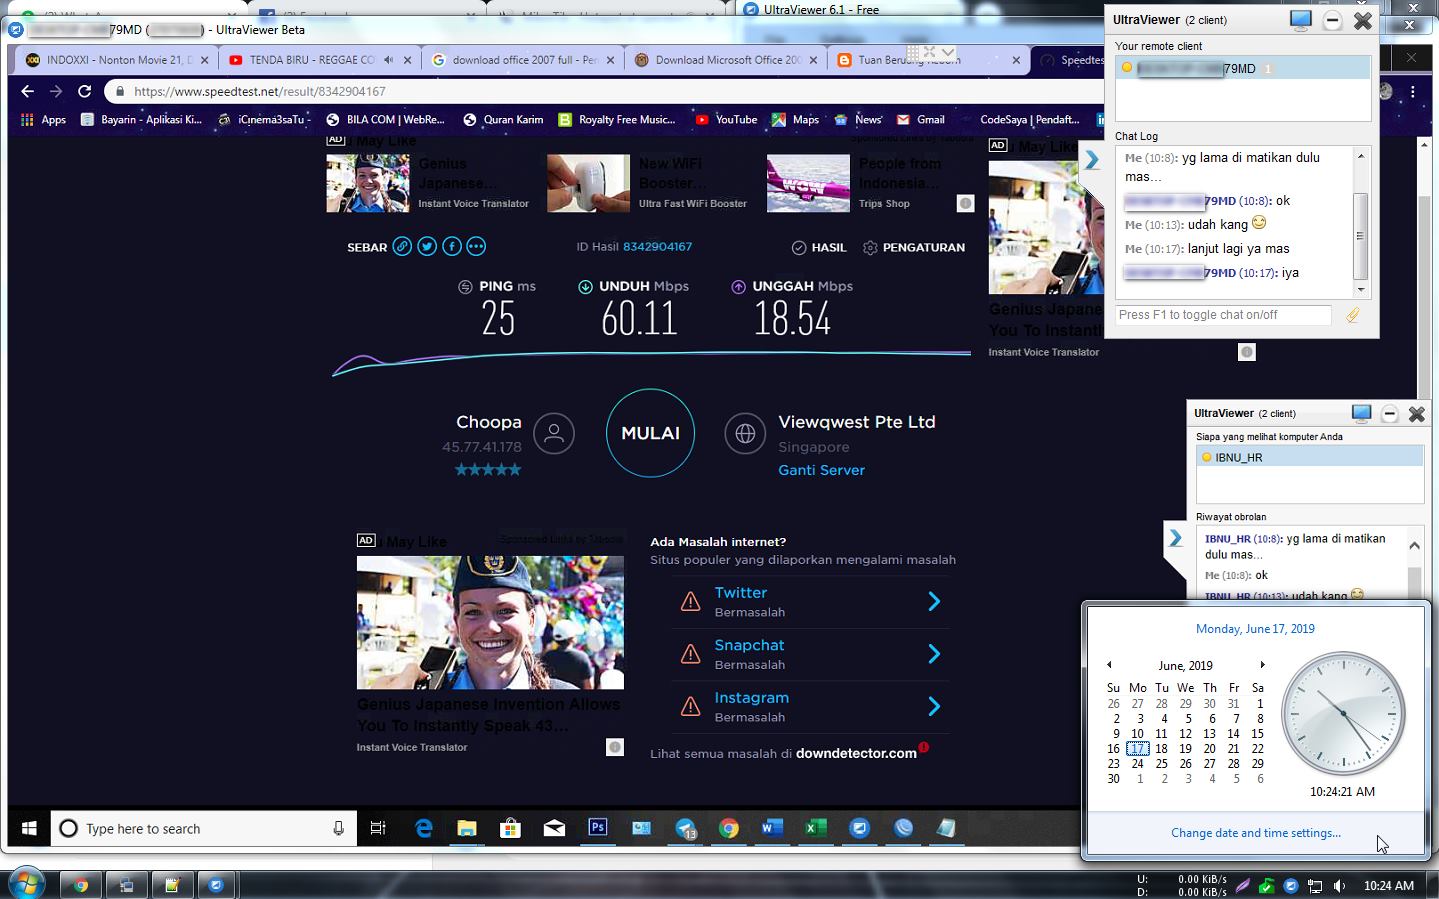Open Bayarin - Aplikasi bookmark
1439x899 pixels.
pos(141,119)
